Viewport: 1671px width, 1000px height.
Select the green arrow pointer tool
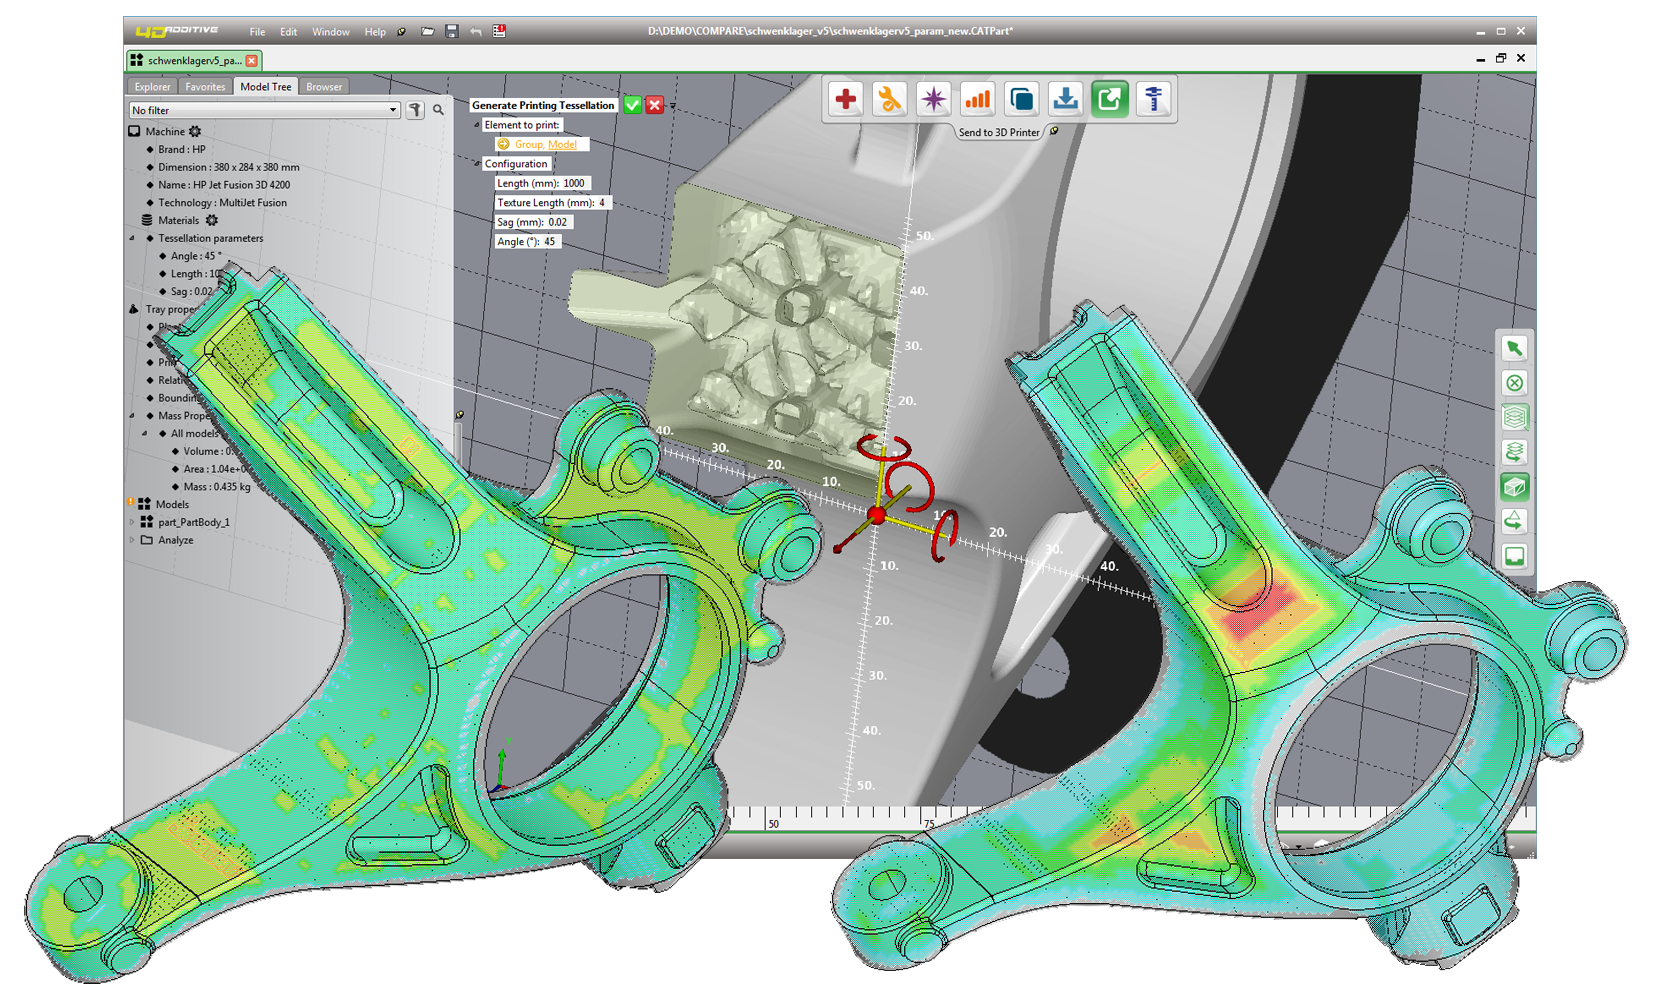pyautogui.click(x=1514, y=348)
